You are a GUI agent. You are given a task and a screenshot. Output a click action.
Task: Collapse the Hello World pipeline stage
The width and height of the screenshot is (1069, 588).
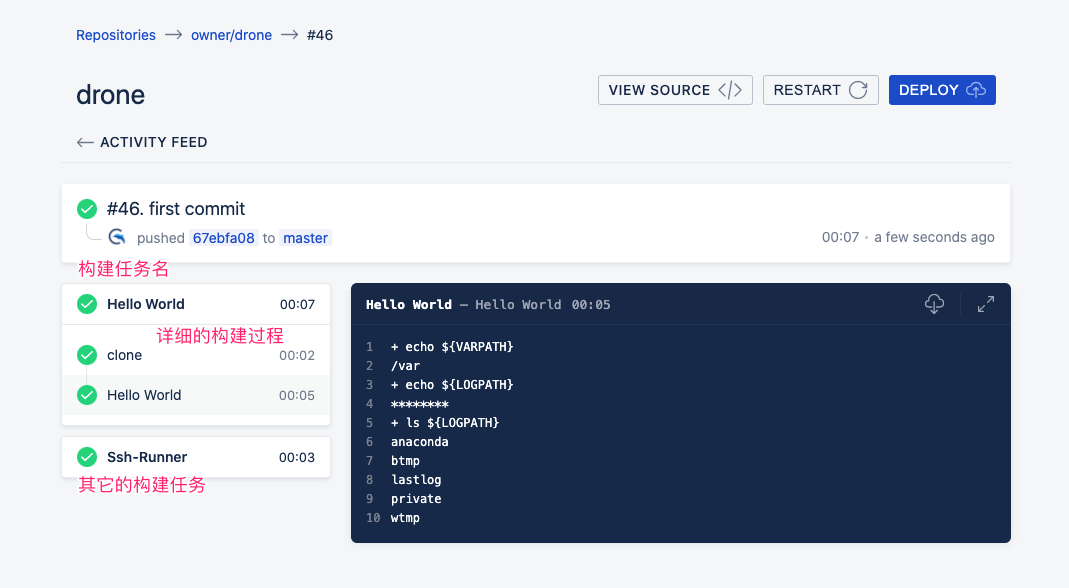196,304
